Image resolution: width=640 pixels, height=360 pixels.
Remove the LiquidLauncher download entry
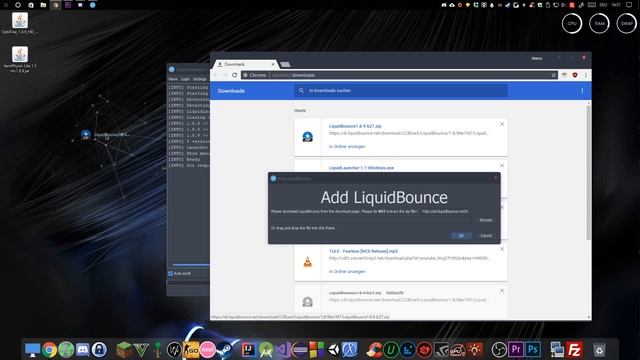coord(502,166)
